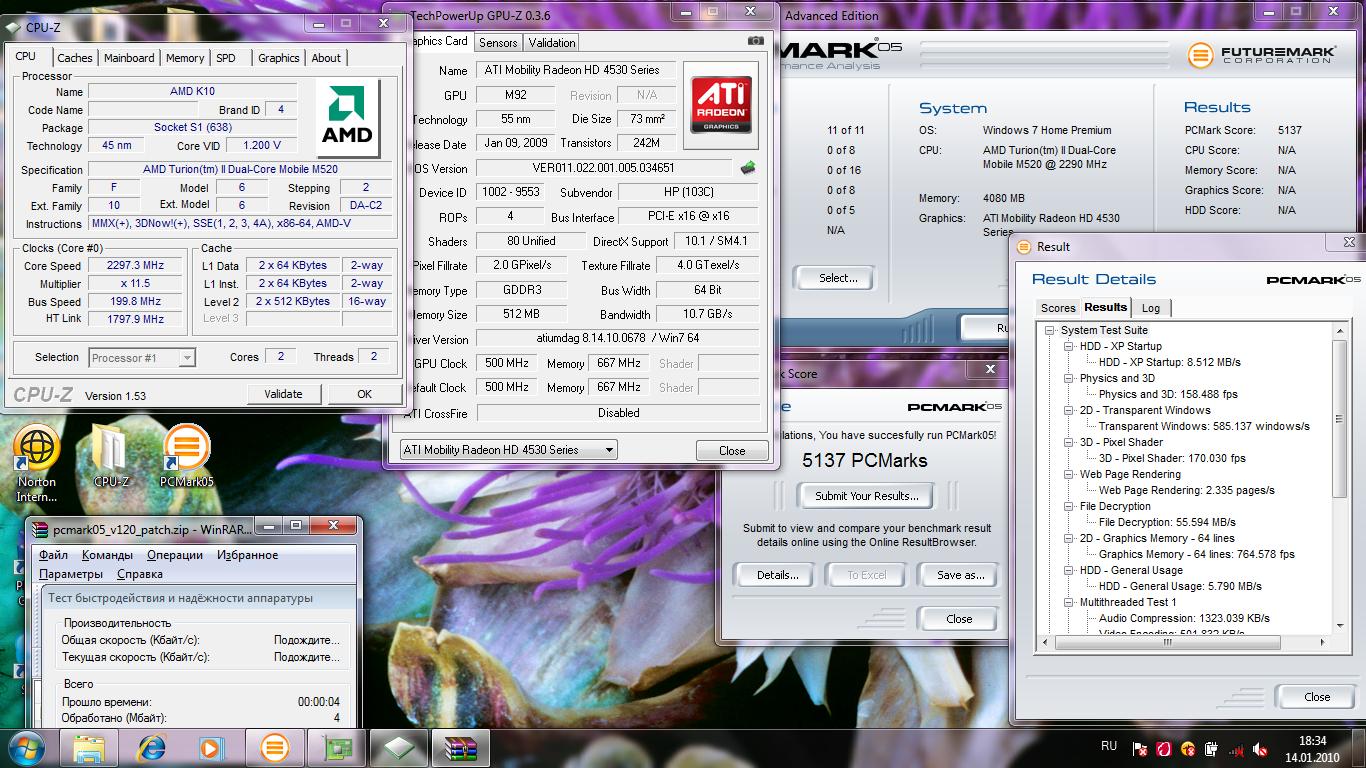The image size is (1366, 768).
Task: Open the CPU-Z folder on the desktop
Action: (110, 458)
